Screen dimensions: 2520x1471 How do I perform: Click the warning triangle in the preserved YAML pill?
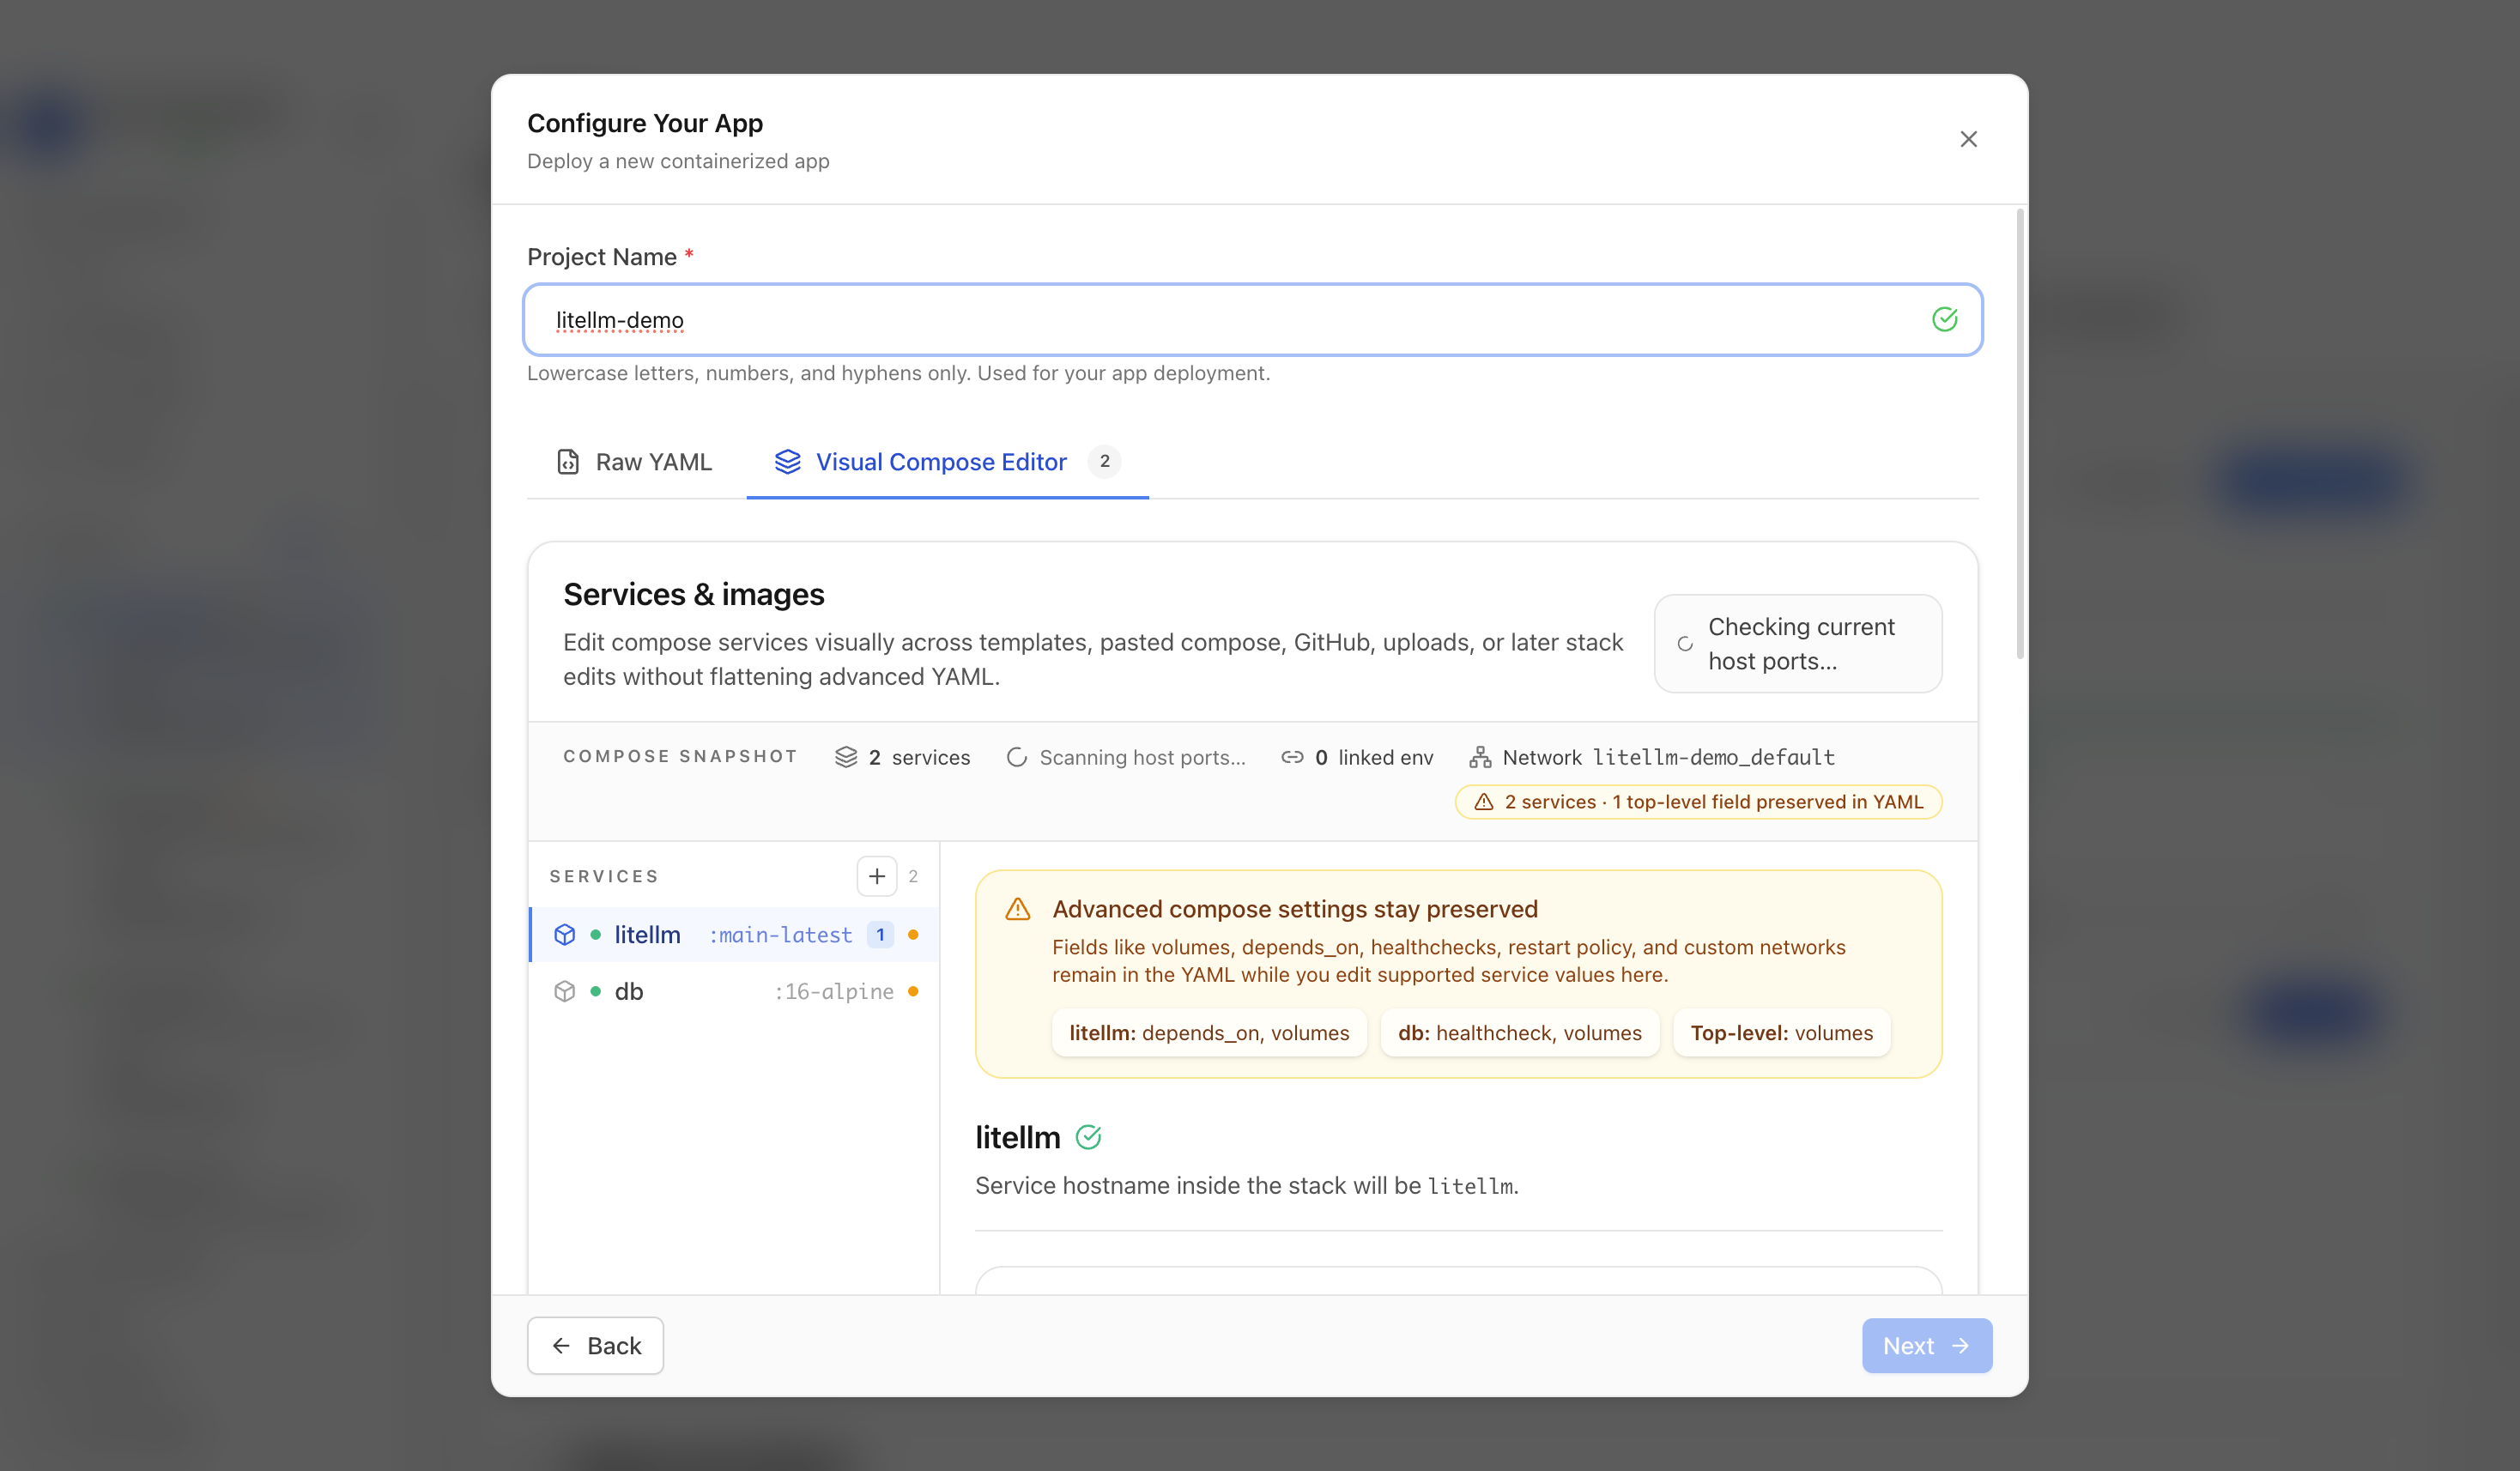click(1483, 802)
